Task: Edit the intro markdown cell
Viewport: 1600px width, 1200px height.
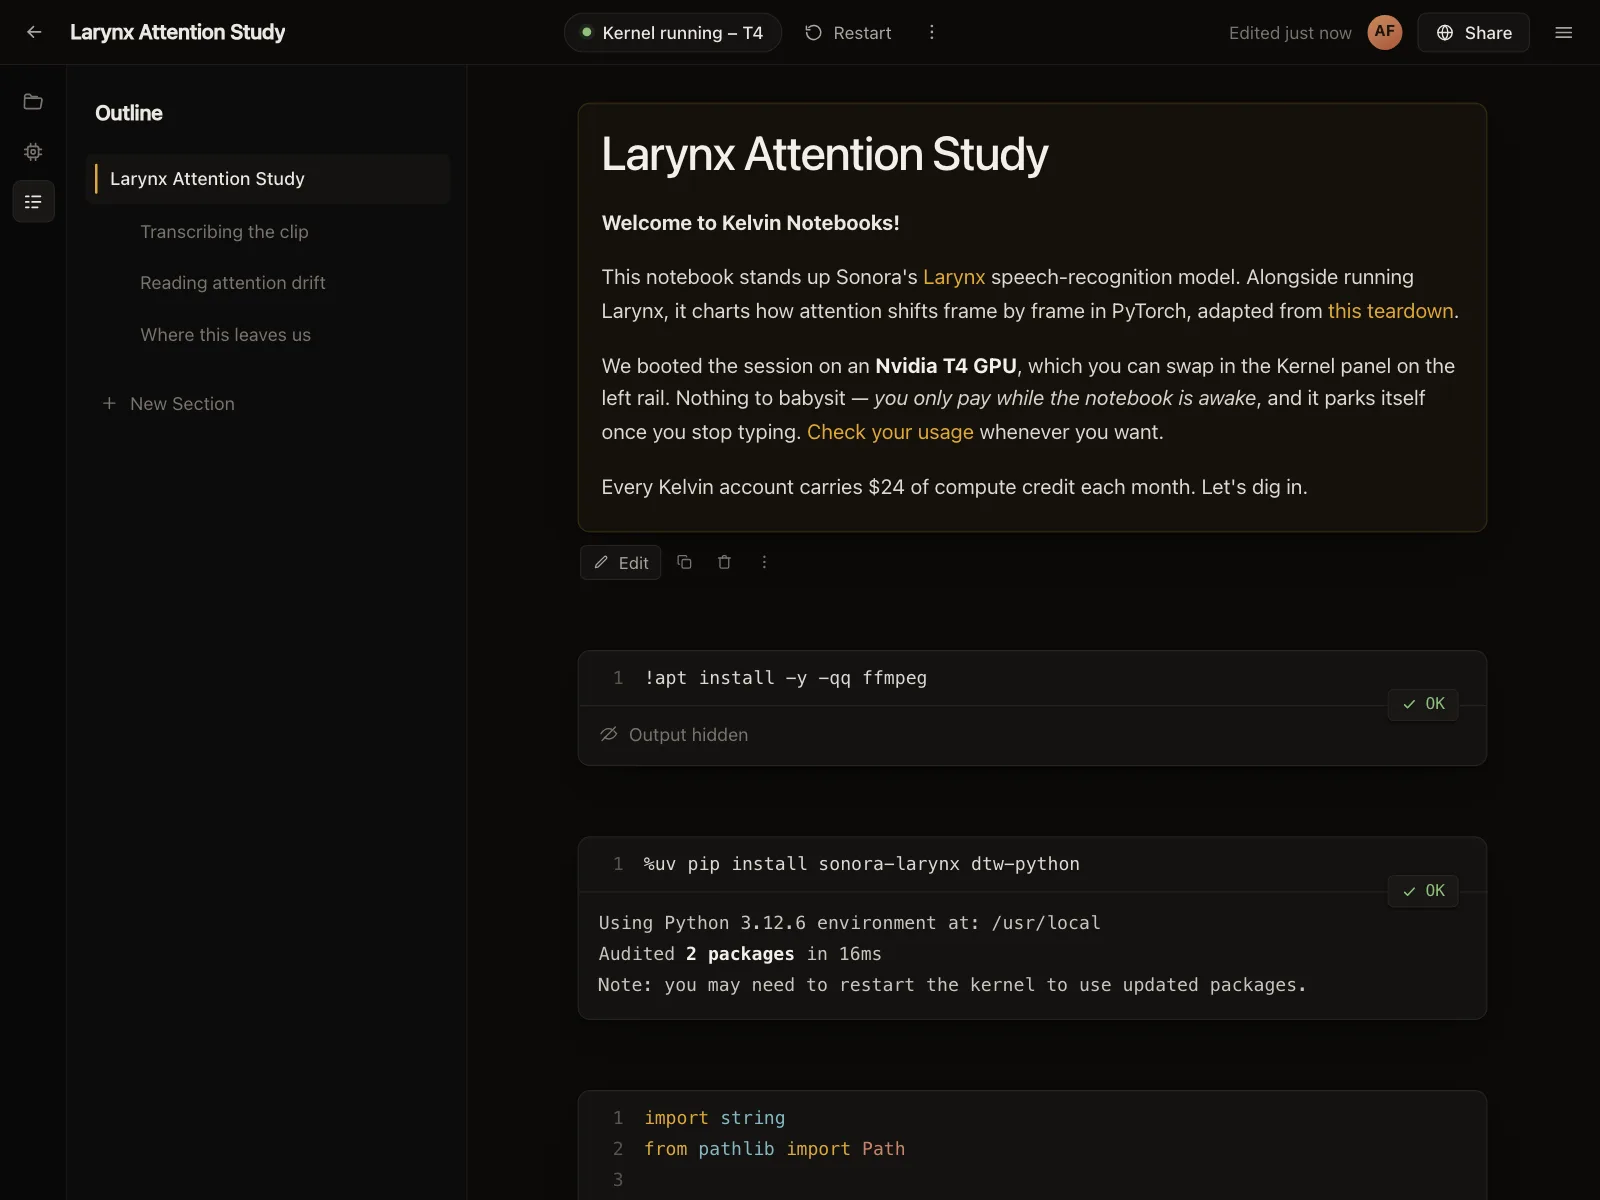Action: pyautogui.click(x=621, y=563)
